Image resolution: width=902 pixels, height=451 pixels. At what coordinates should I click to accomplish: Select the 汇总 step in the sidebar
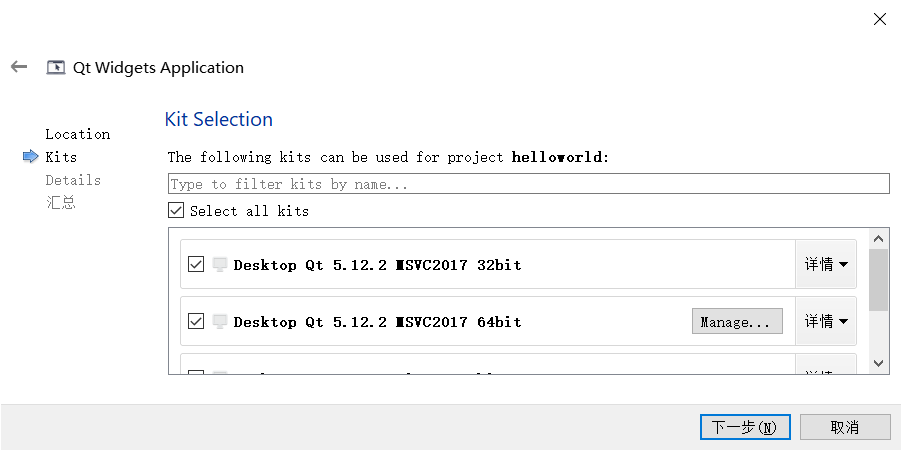tap(61, 202)
